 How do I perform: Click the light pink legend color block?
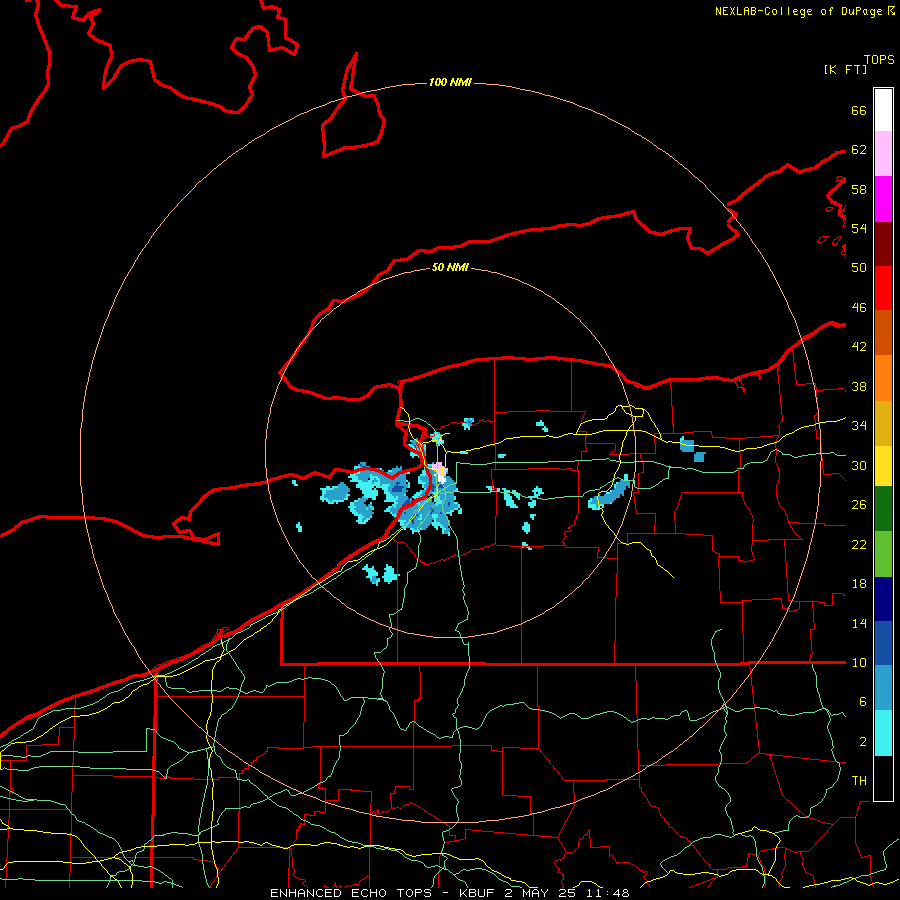(883, 154)
